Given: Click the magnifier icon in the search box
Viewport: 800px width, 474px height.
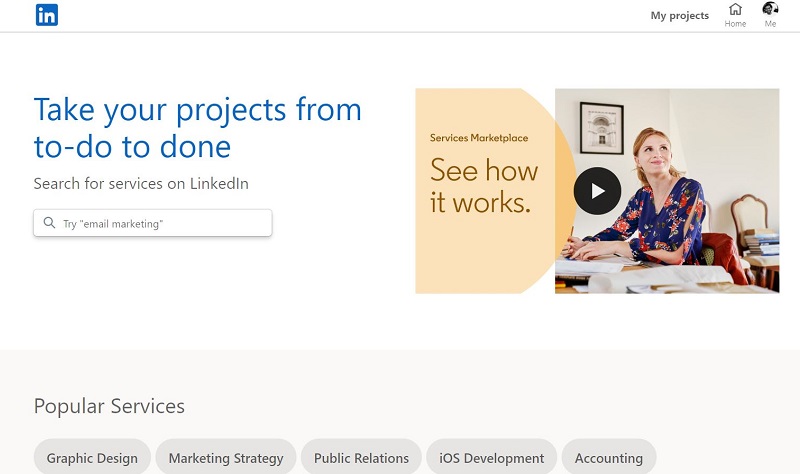Looking at the screenshot, I should (49, 223).
